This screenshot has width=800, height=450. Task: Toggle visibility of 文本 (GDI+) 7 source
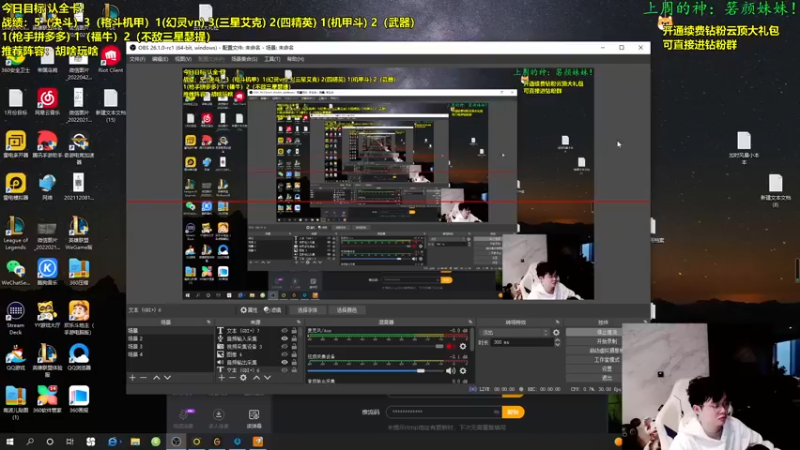click(x=285, y=331)
